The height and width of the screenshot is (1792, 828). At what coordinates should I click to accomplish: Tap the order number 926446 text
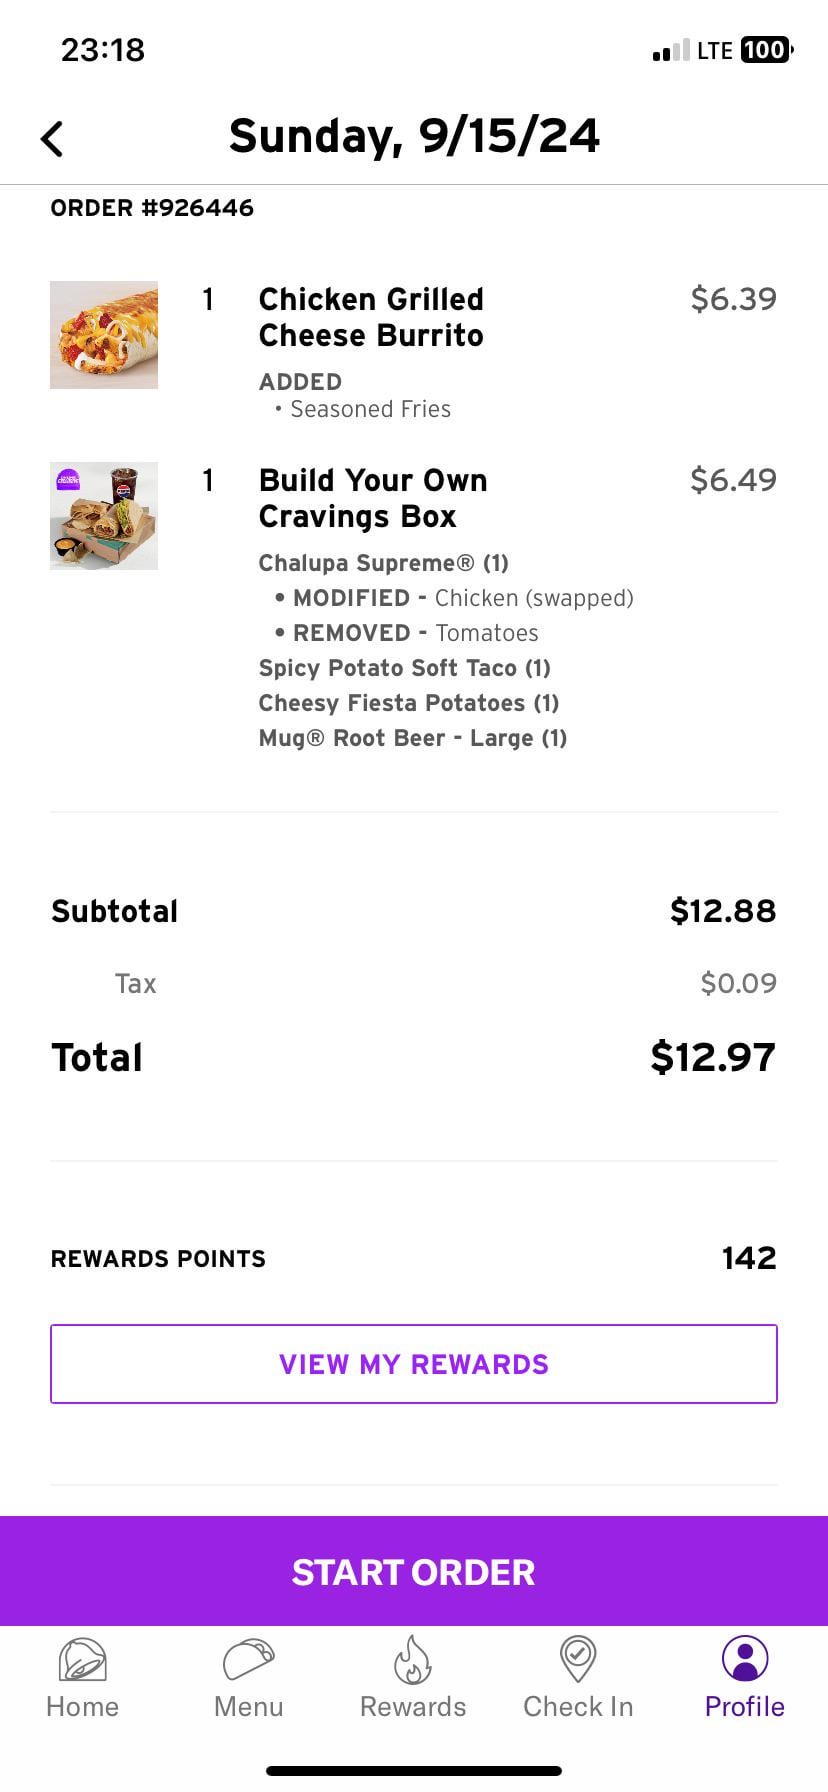[x=152, y=208]
